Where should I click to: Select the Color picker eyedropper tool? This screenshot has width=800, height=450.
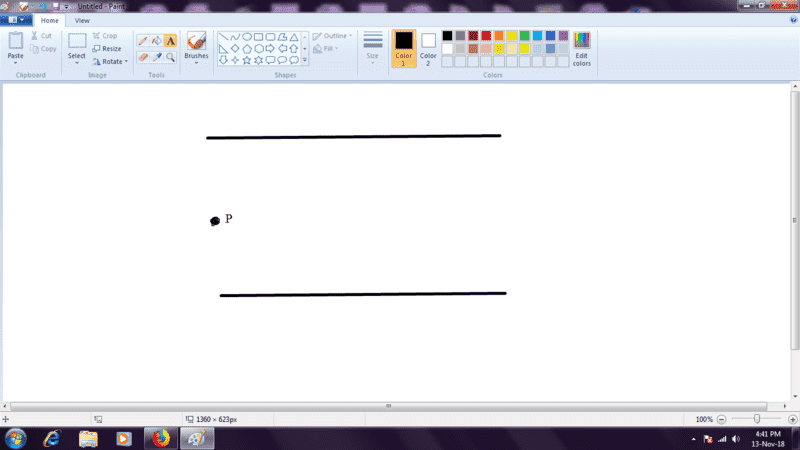coord(156,57)
